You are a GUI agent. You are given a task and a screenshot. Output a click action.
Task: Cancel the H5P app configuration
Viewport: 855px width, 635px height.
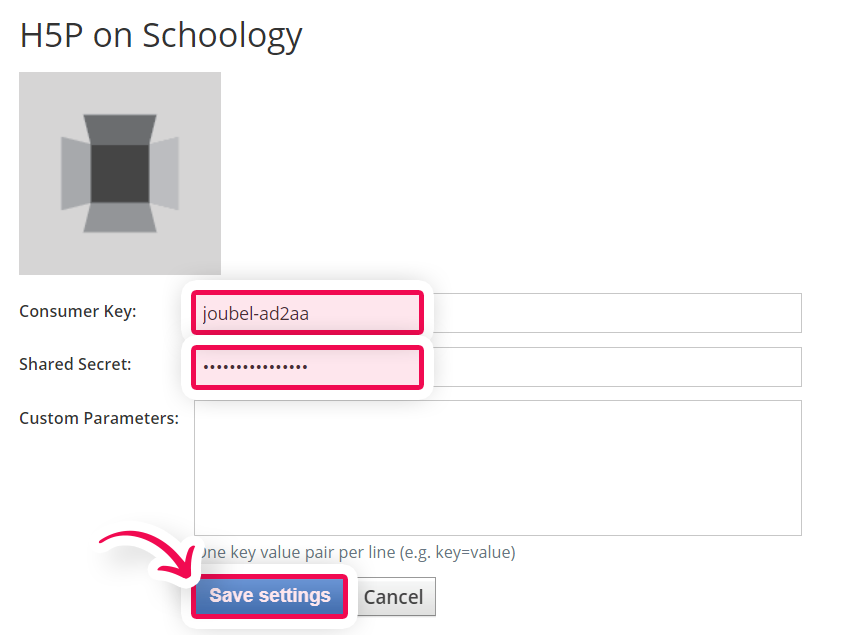click(x=393, y=597)
